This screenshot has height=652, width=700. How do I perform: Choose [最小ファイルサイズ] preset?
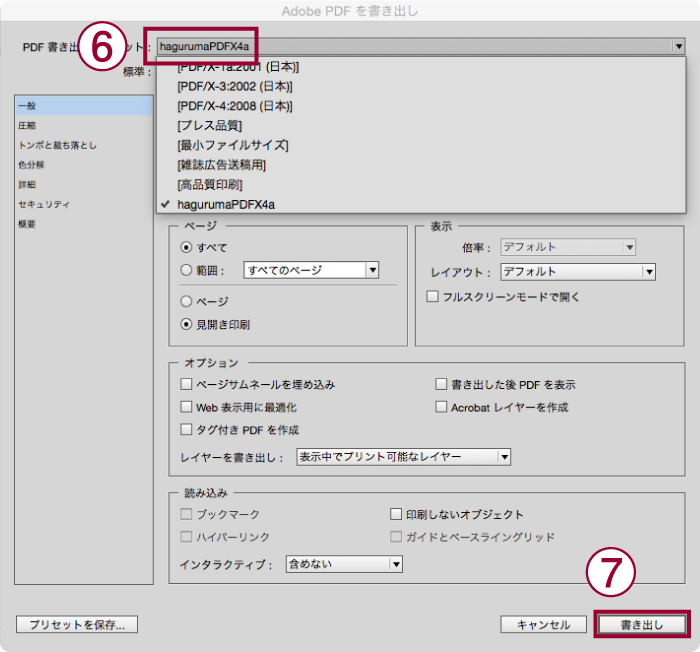[x=421, y=145]
